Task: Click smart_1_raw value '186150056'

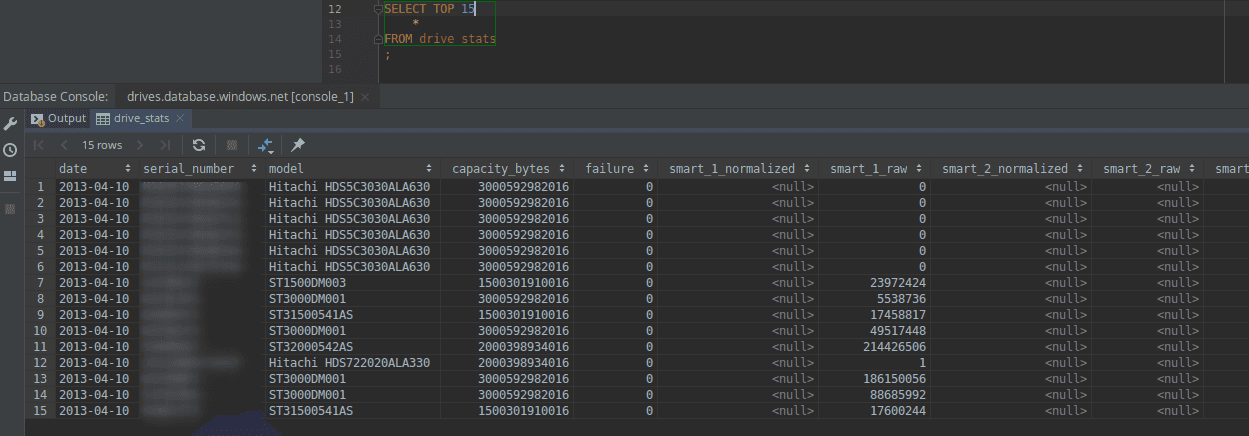Action: [x=893, y=379]
